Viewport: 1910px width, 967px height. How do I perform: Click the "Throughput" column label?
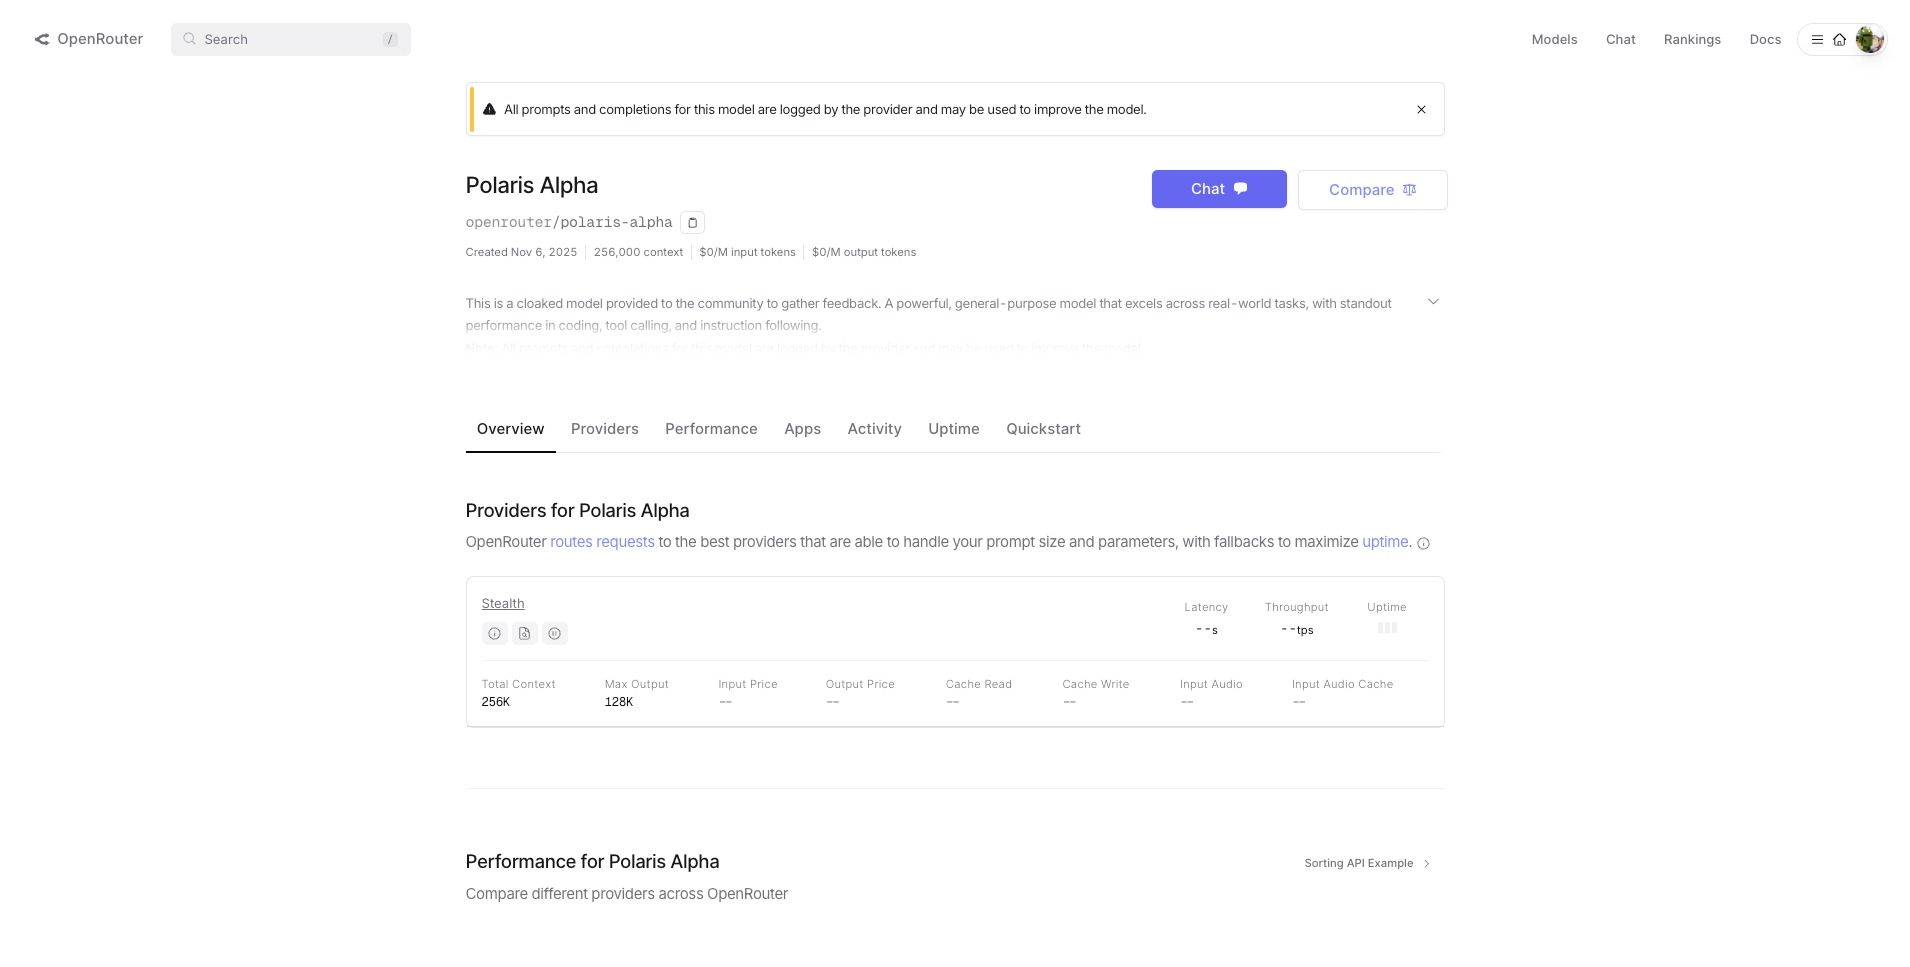tap(1296, 607)
